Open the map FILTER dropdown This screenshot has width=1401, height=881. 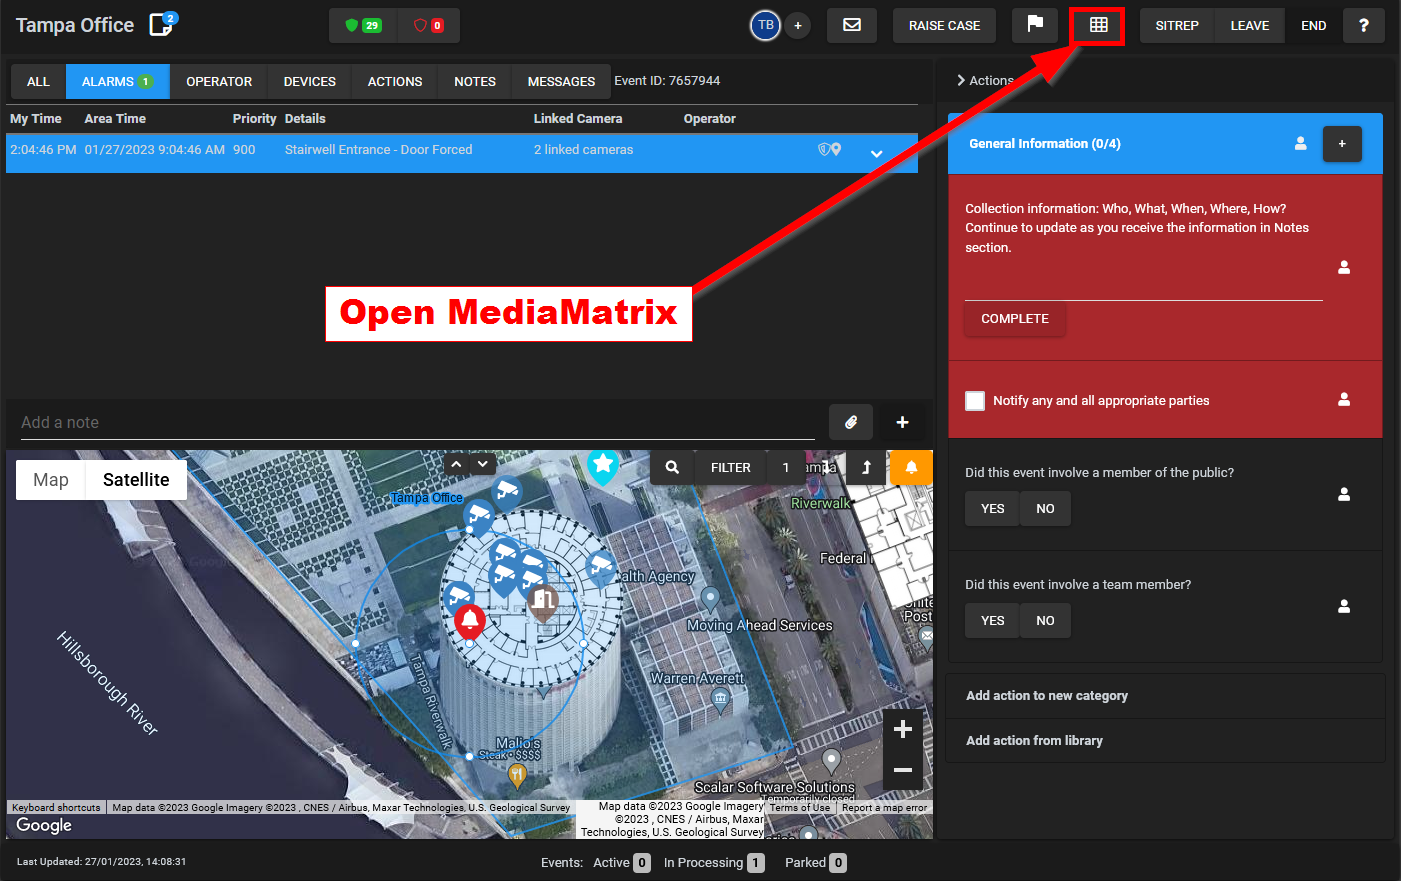731,467
